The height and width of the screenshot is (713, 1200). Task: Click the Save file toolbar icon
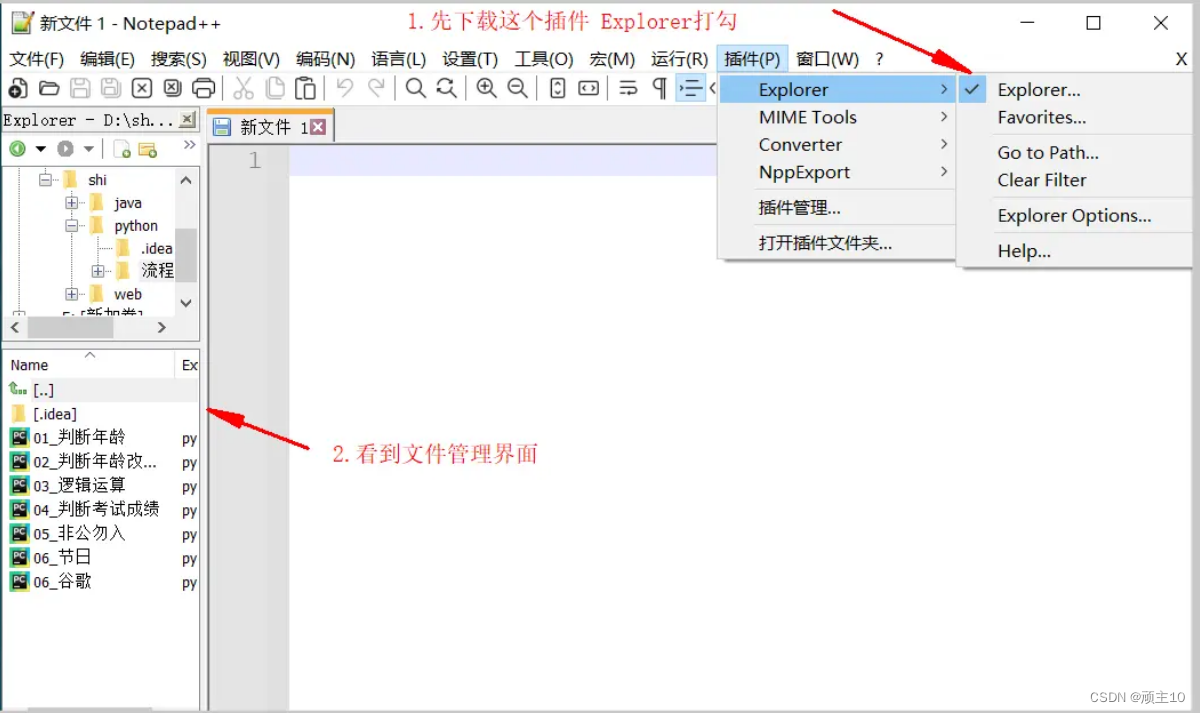click(80, 88)
